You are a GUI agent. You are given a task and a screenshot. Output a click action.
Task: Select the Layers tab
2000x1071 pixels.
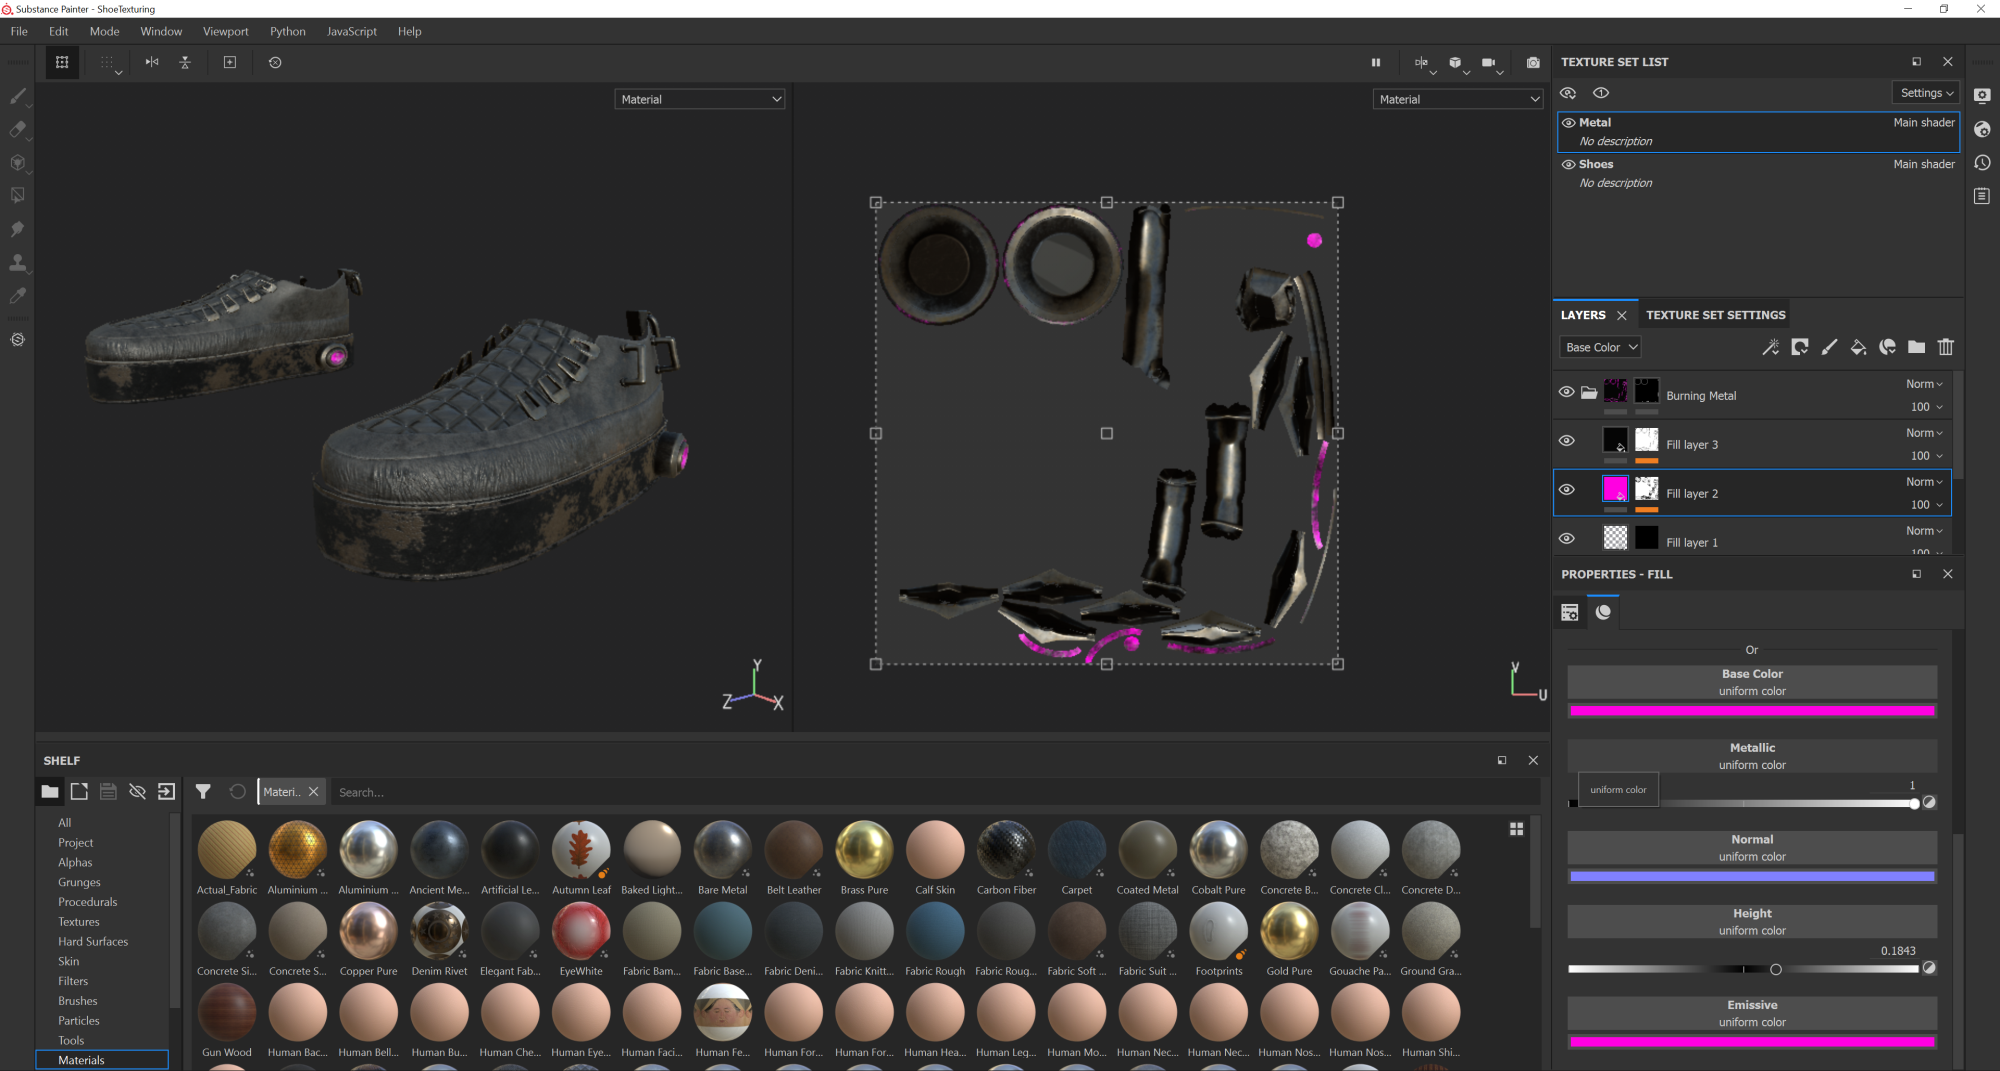click(x=1583, y=315)
